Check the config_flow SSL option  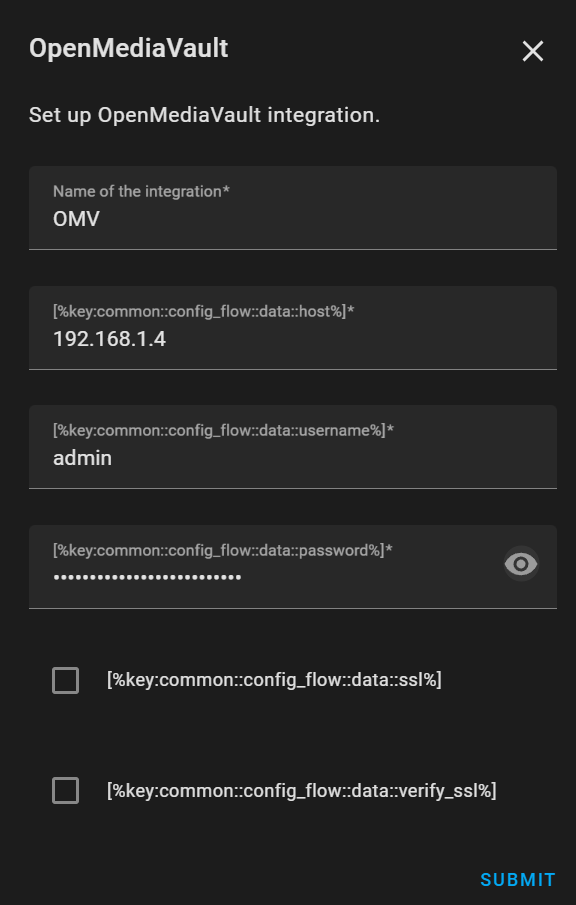(x=65, y=680)
